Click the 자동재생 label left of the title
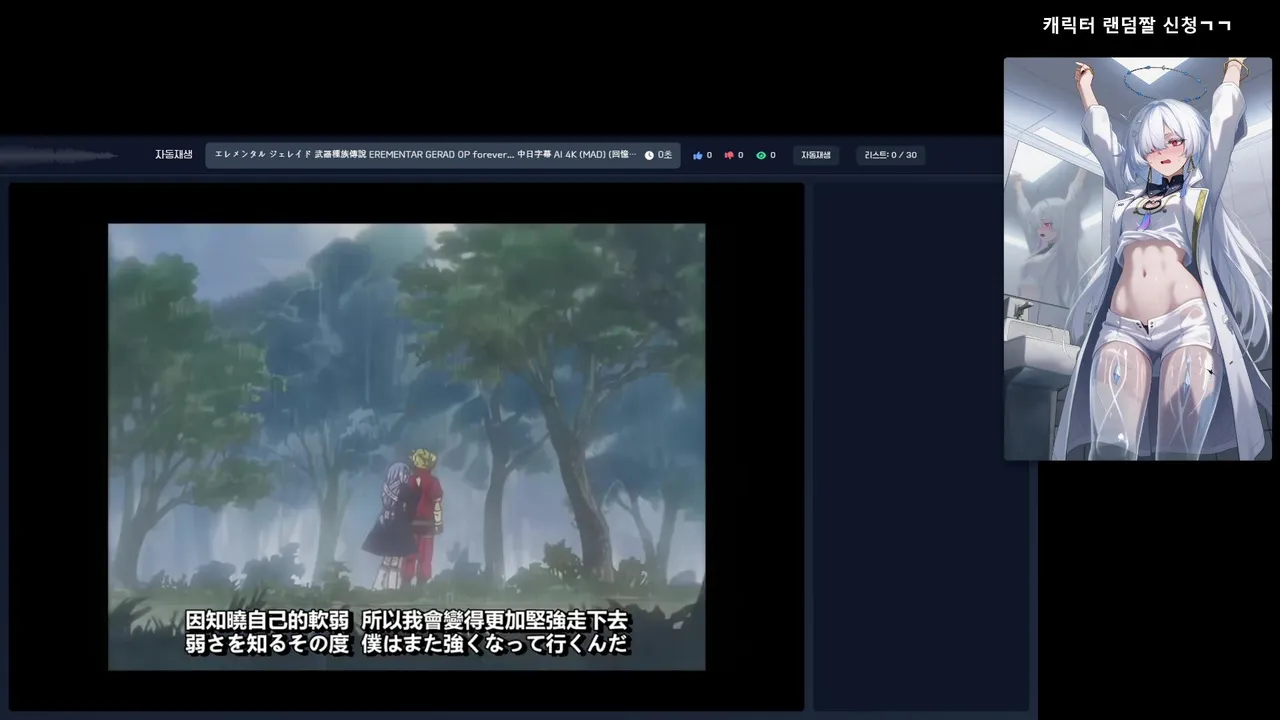Screen dimensions: 1280x720 click(x=174, y=155)
